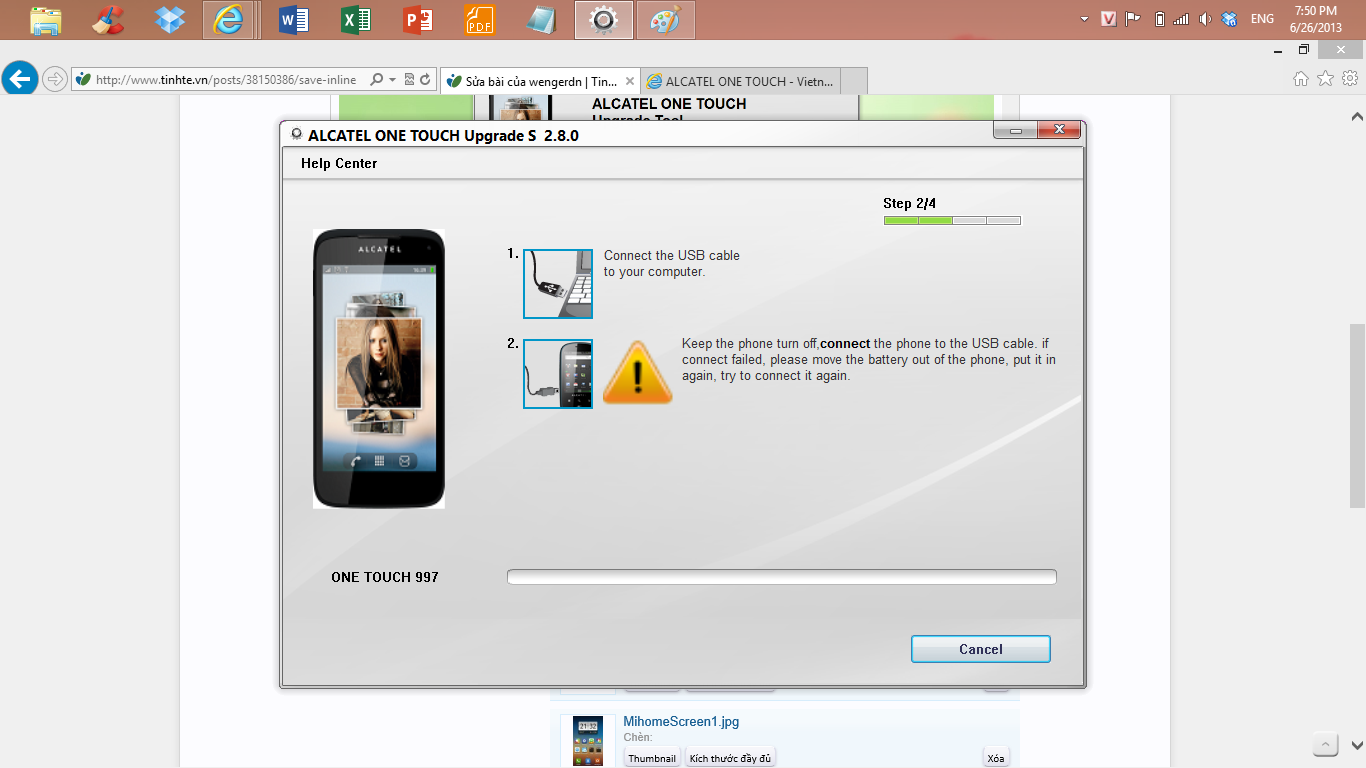The width and height of the screenshot is (1366, 768).
Task: Click the browser Forward arrow
Action: click(55, 78)
